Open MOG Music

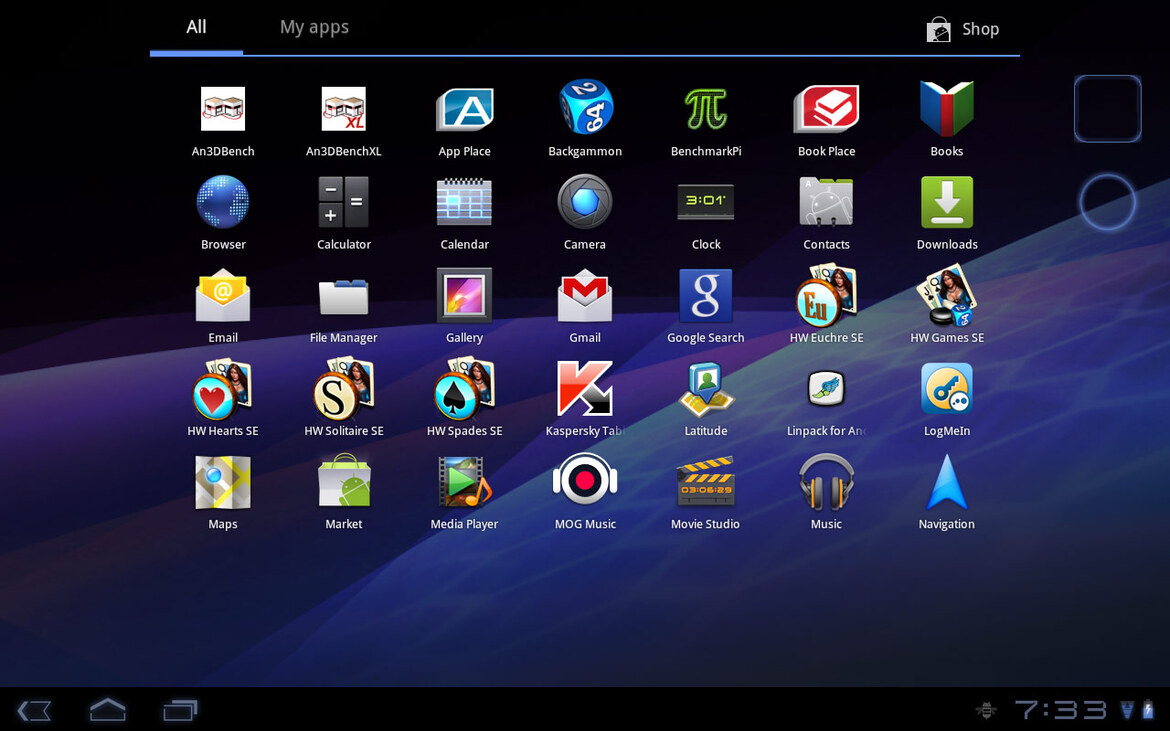pyautogui.click(x=585, y=479)
